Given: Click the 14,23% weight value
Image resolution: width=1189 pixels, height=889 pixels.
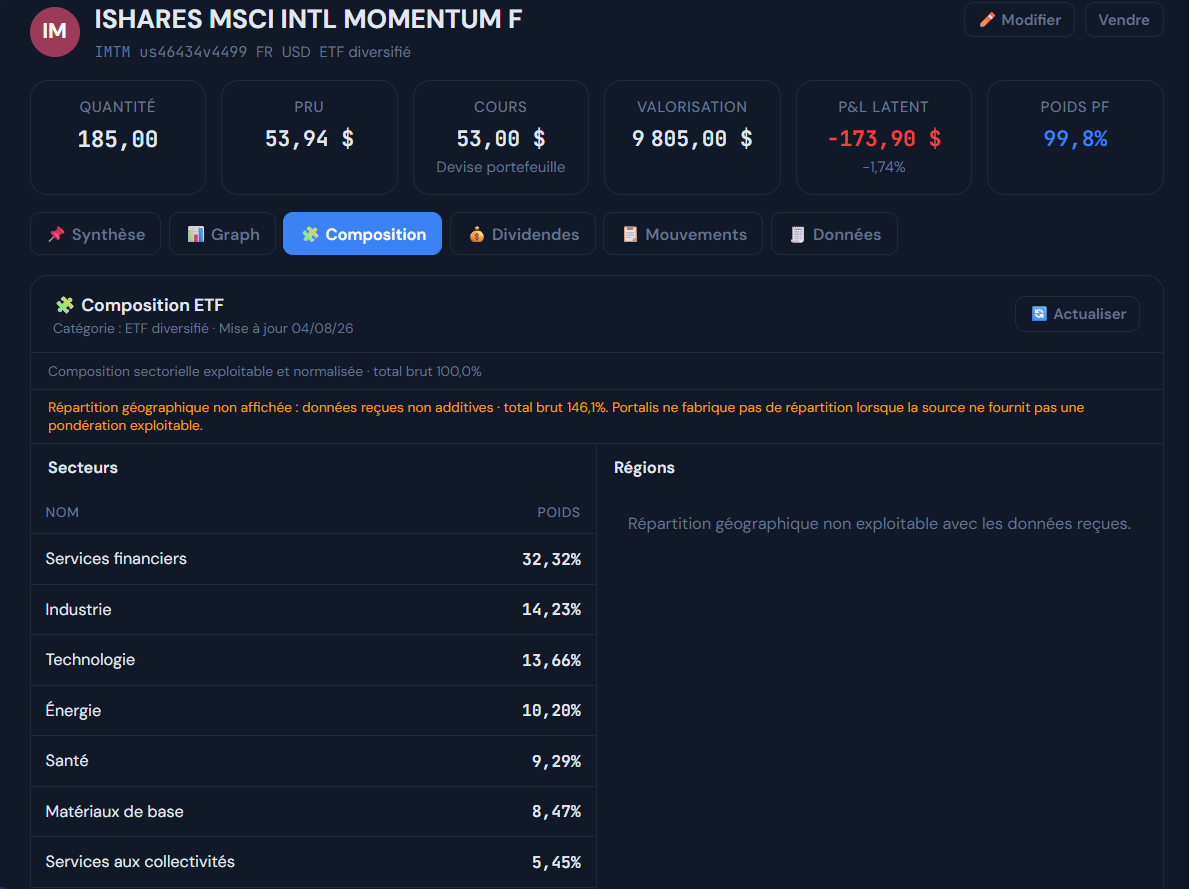Looking at the screenshot, I should click(x=551, y=610).
